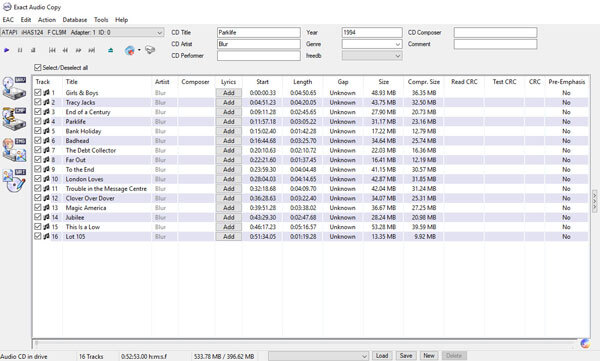Click the music note icon of track 1

[46, 93]
